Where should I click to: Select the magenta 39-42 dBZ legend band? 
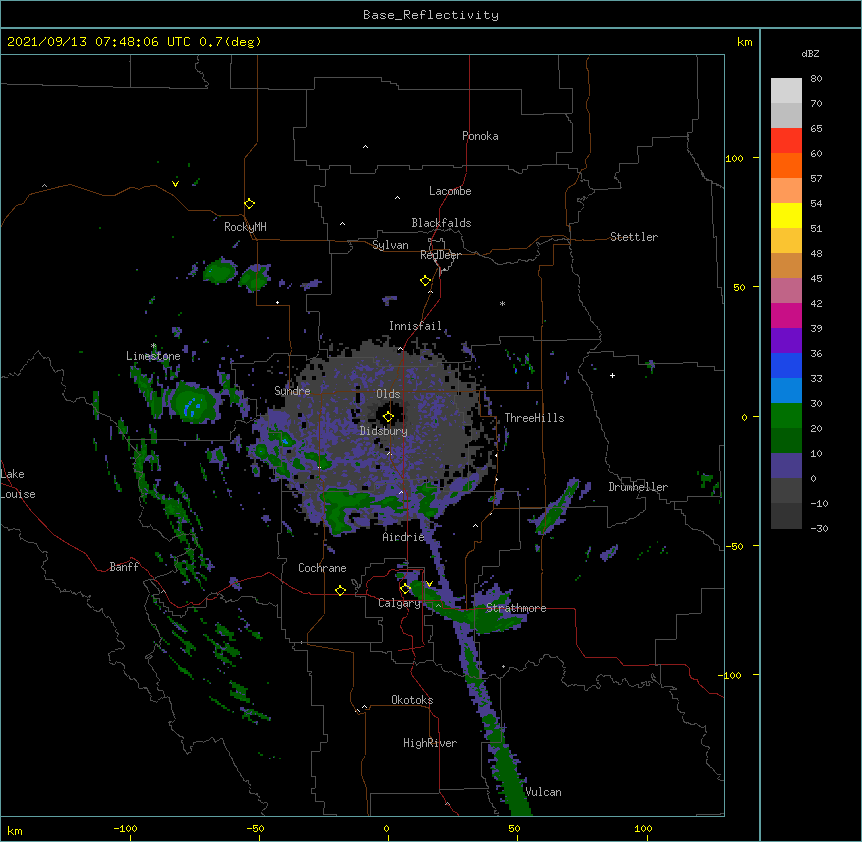(x=786, y=315)
